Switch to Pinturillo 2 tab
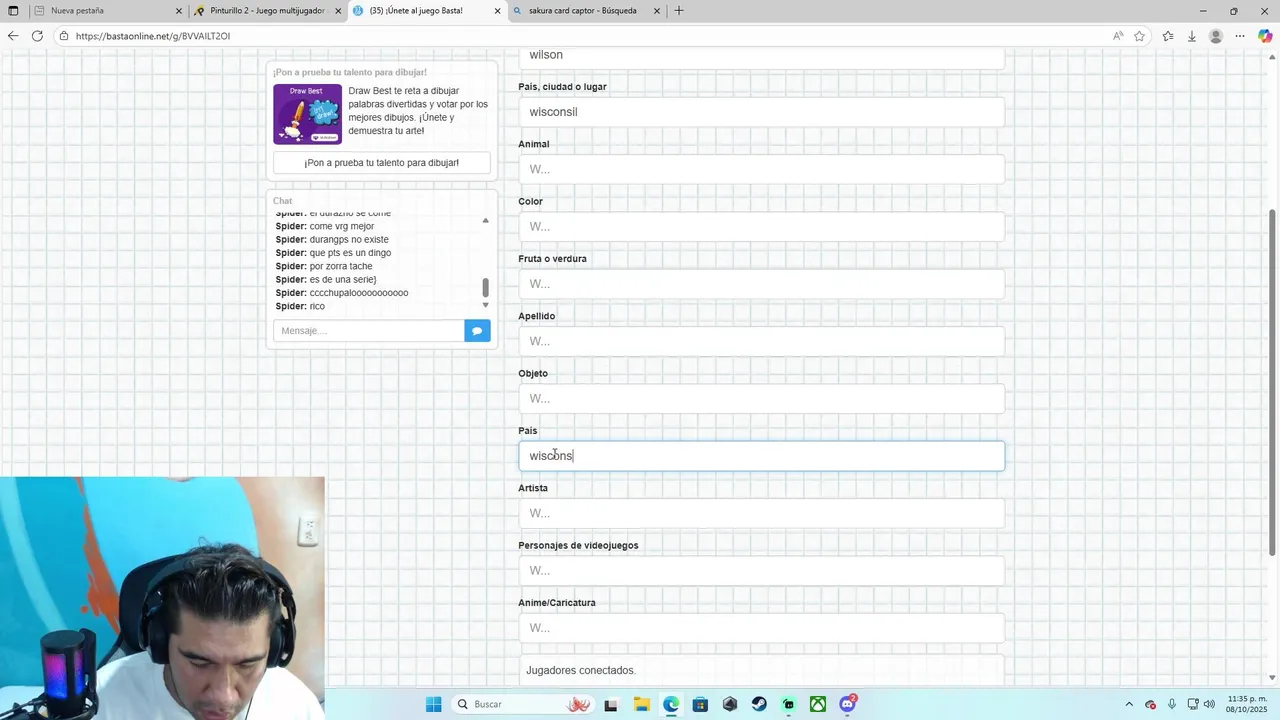Screen dimensions: 1280x720 (267, 11)
